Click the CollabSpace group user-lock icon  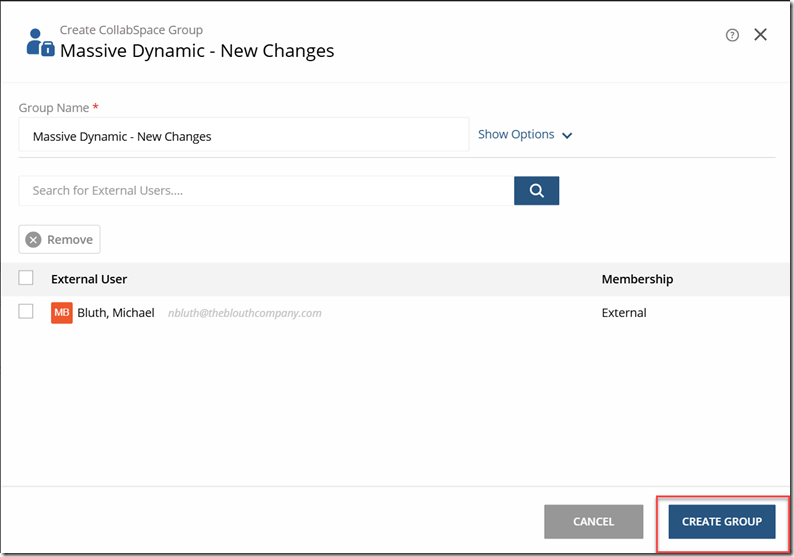point(41,43)
